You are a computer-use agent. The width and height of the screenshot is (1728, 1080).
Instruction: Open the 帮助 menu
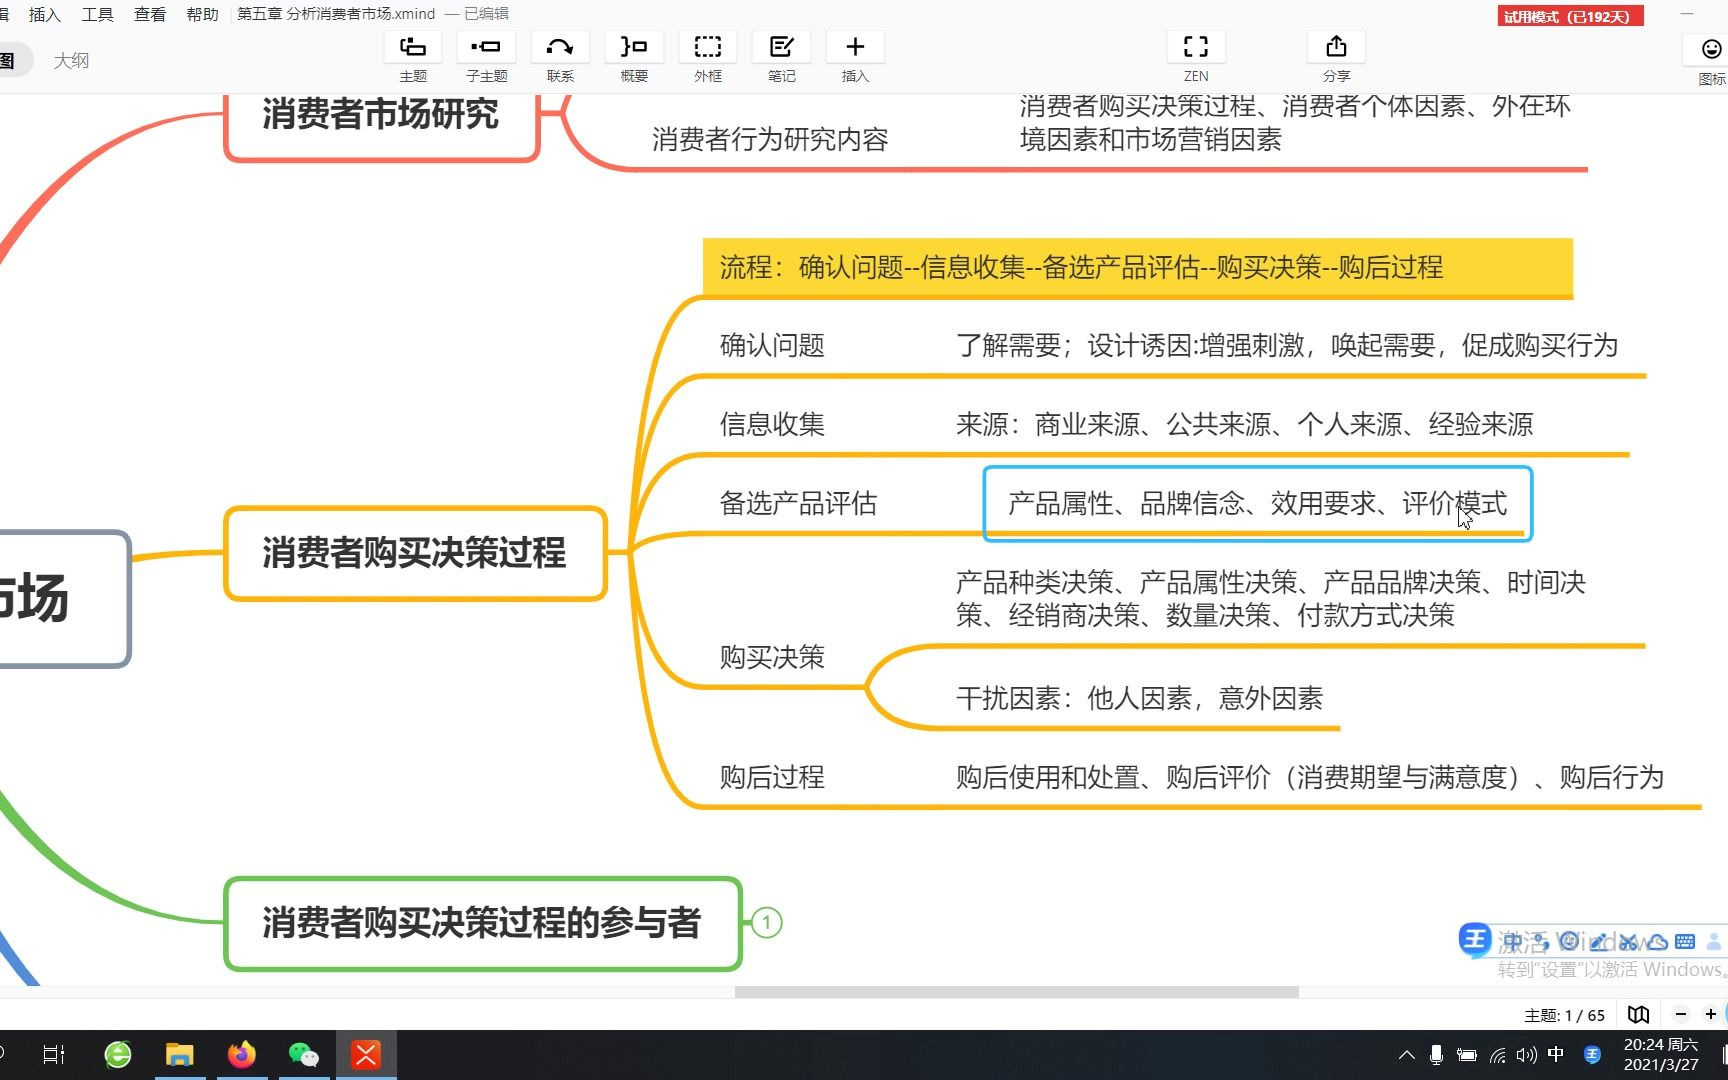pos(202,14)
